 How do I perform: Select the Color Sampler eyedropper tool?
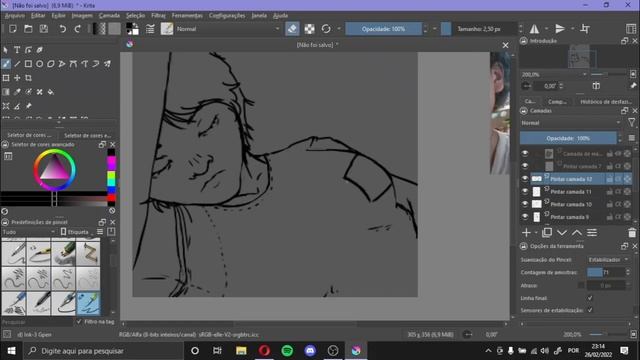tap(17, 92)
